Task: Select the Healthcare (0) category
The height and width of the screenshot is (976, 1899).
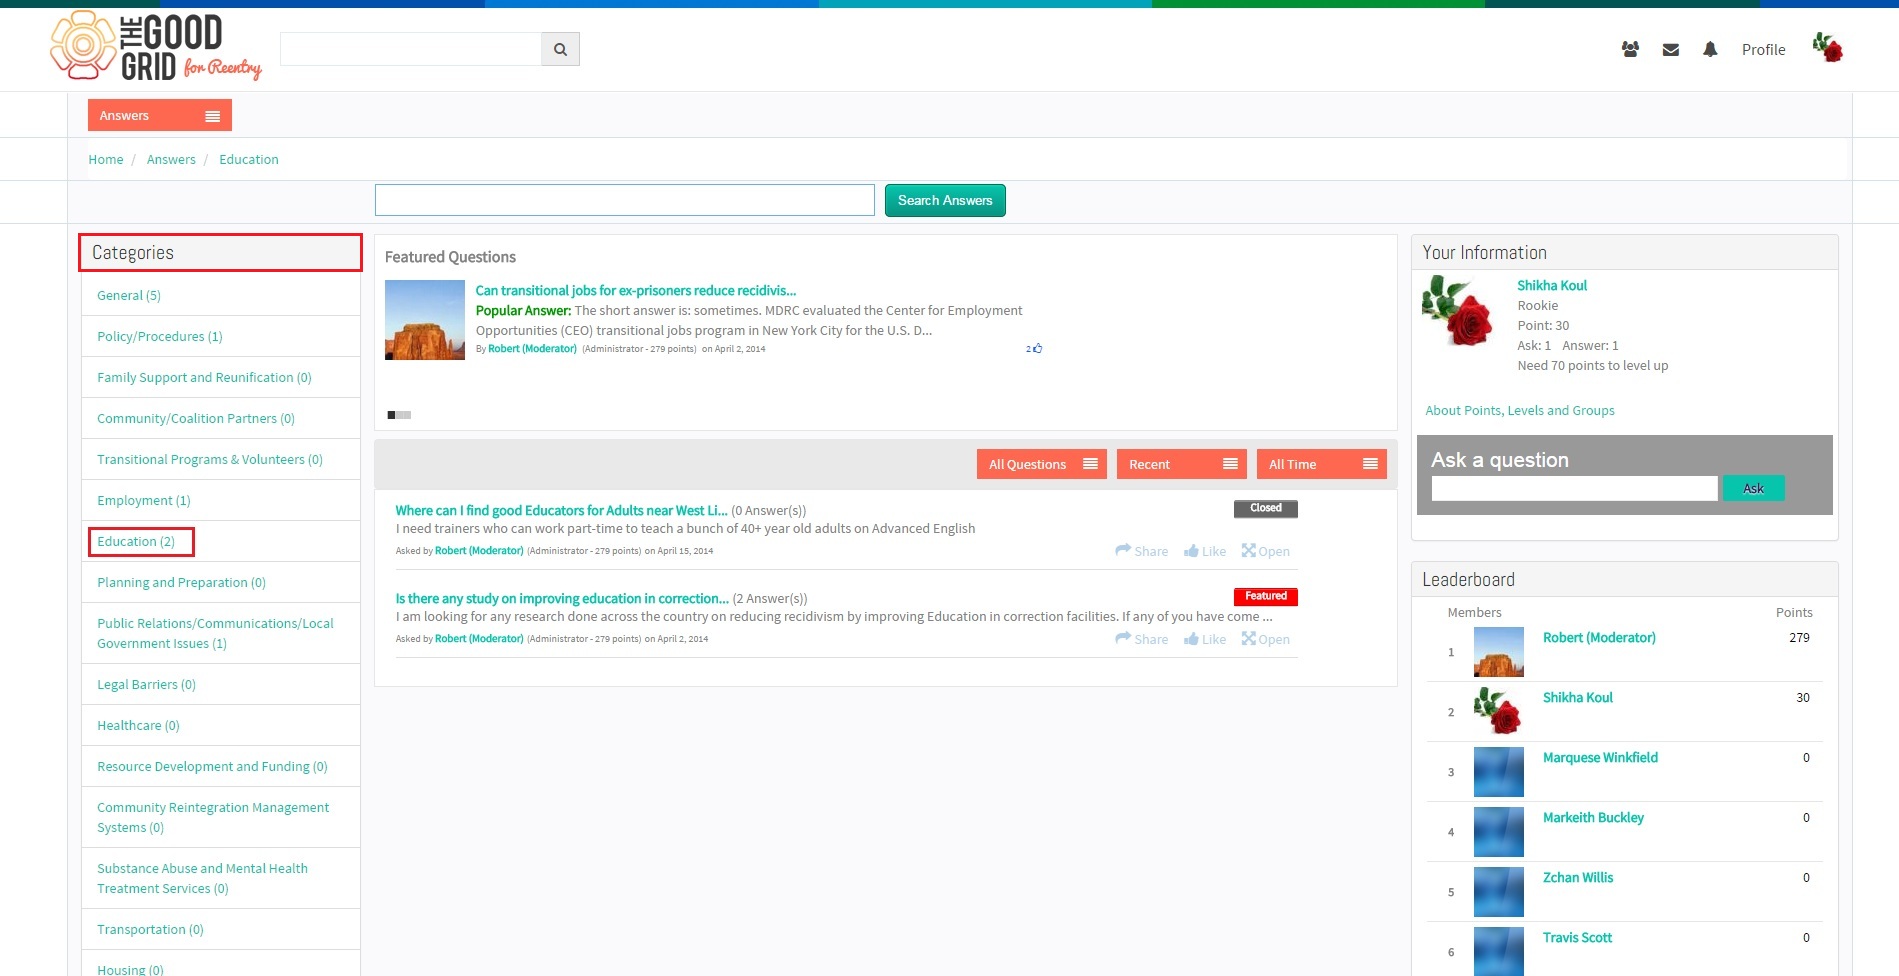Action: 138,725
